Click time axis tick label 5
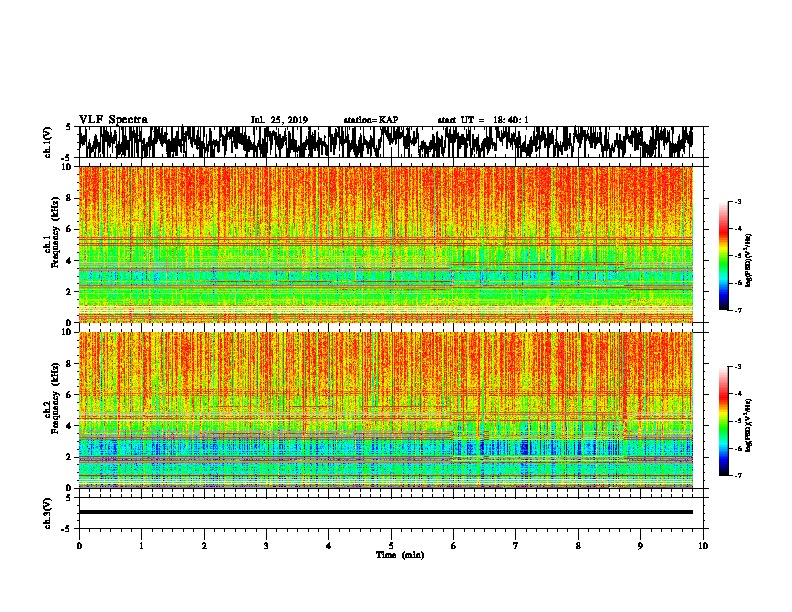792x612 pixels. [391, 546]
